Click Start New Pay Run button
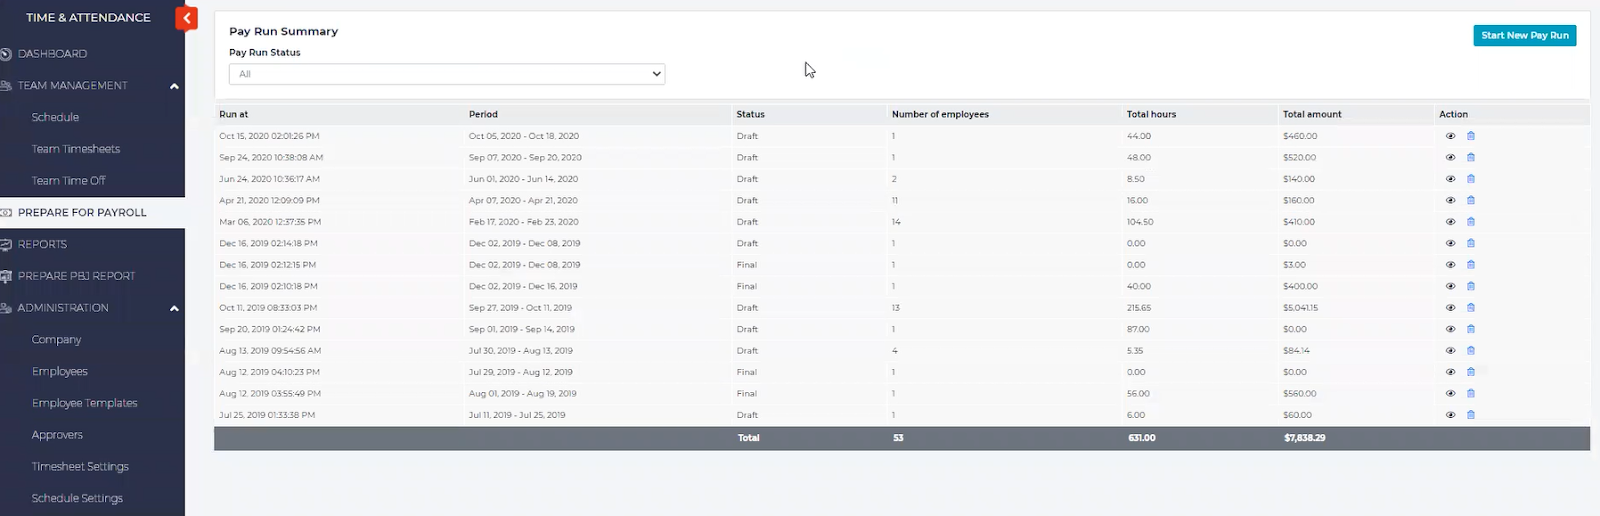The height and width of the screenshot is (516, 1600). [1524, 35]
